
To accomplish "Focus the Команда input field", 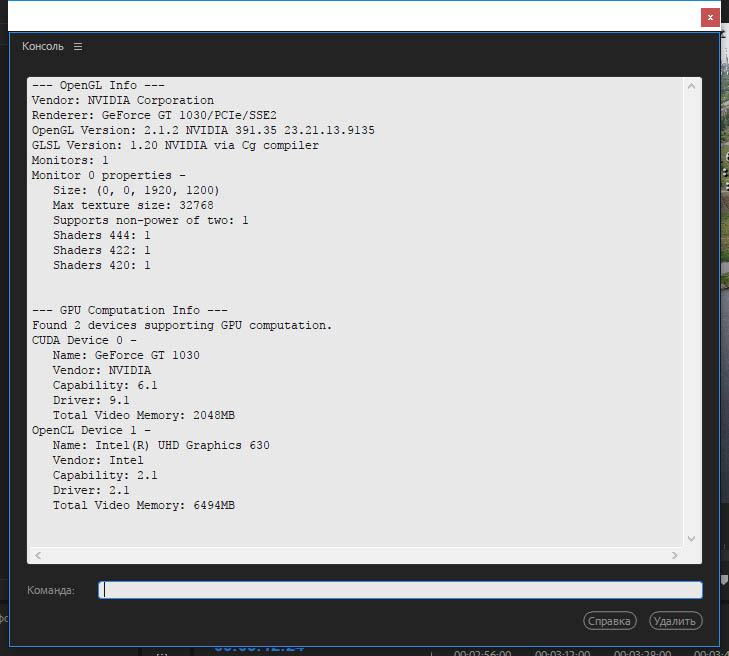I will coord(400,590).
